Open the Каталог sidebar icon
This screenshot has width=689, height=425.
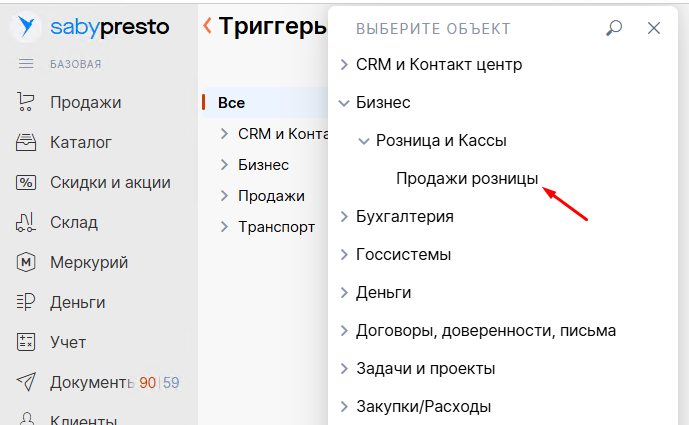(x=26, y=142)
